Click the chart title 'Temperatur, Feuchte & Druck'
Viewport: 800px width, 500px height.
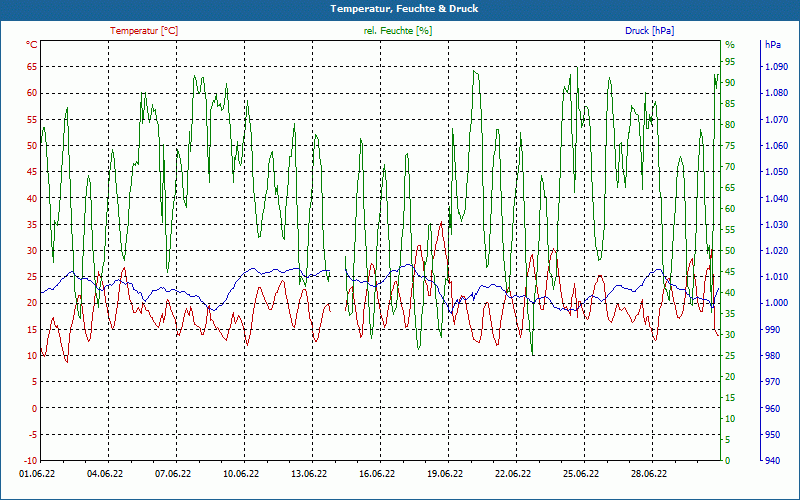tap(404, 9)
